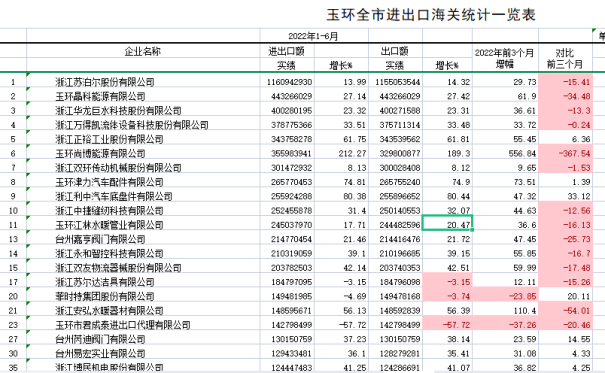Select 浙江永和智控科技有限公司 cell
Viewport: 605px width, 373px height.
tap(109, 253)
